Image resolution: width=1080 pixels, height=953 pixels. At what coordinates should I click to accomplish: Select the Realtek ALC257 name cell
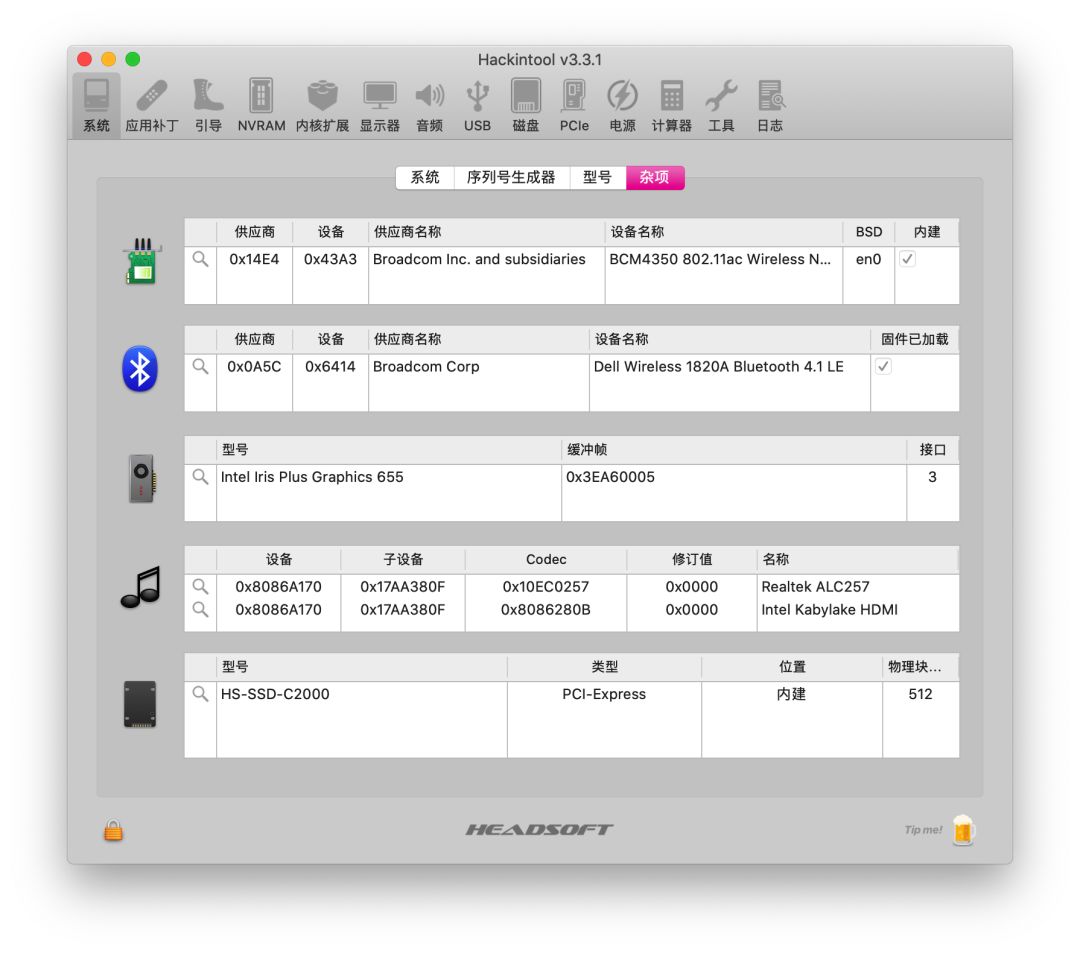click(858, 587)
